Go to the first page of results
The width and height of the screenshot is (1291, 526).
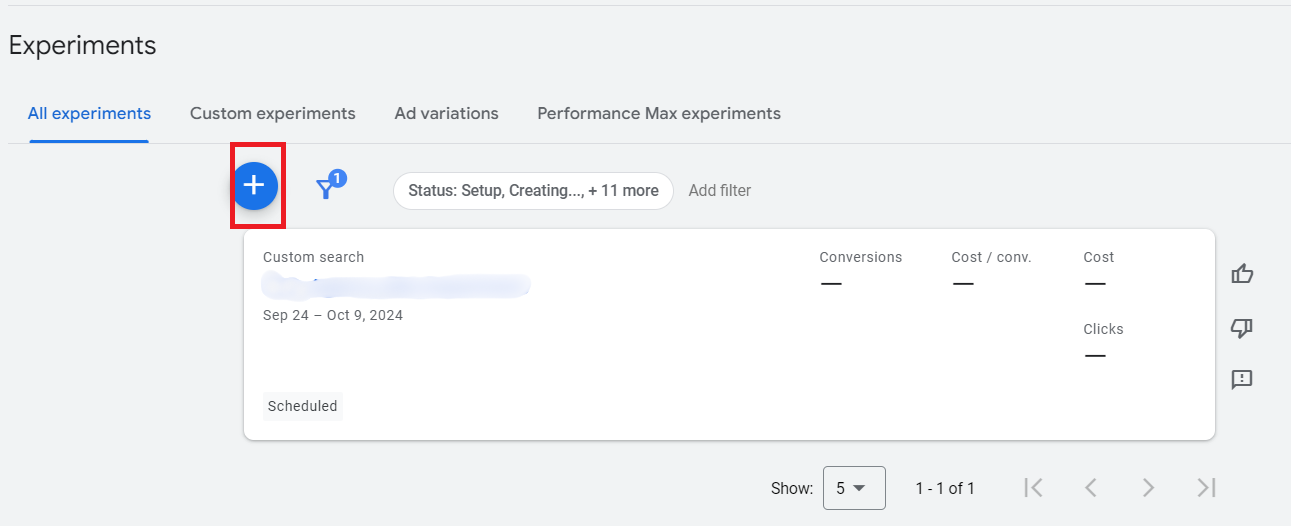click(1034, 488)
